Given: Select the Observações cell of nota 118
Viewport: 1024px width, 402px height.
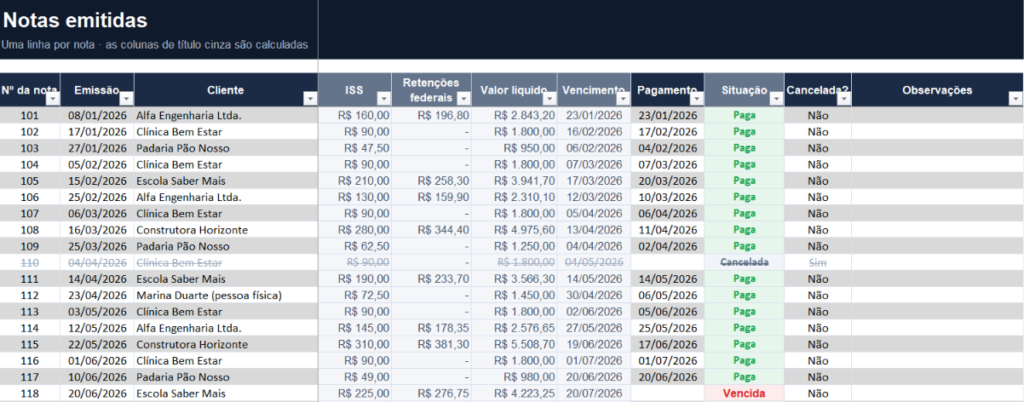Looking at the screenshot, I should tap(937, 394).
